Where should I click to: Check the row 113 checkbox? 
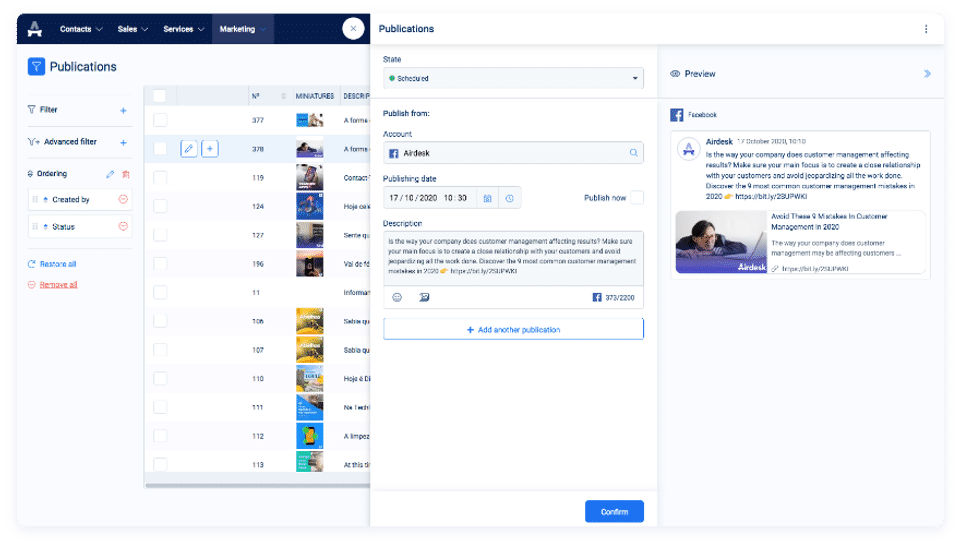pos(160,464)
